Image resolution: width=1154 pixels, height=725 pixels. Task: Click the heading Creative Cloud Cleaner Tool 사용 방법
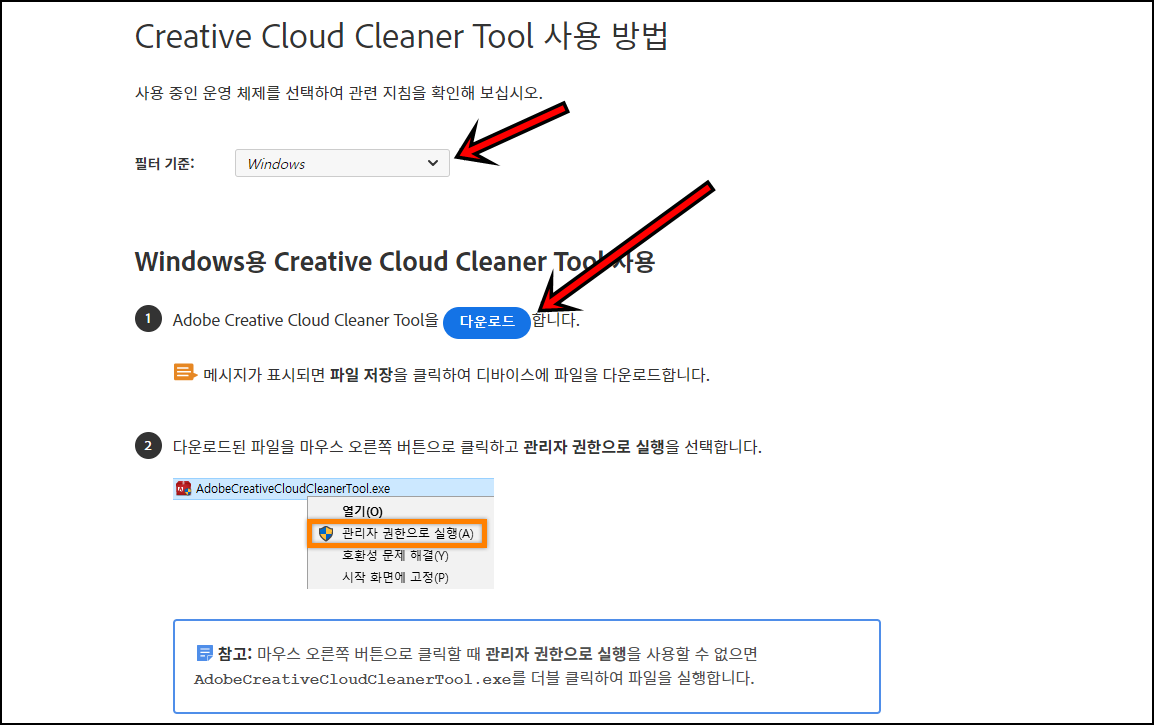(401, 36)
